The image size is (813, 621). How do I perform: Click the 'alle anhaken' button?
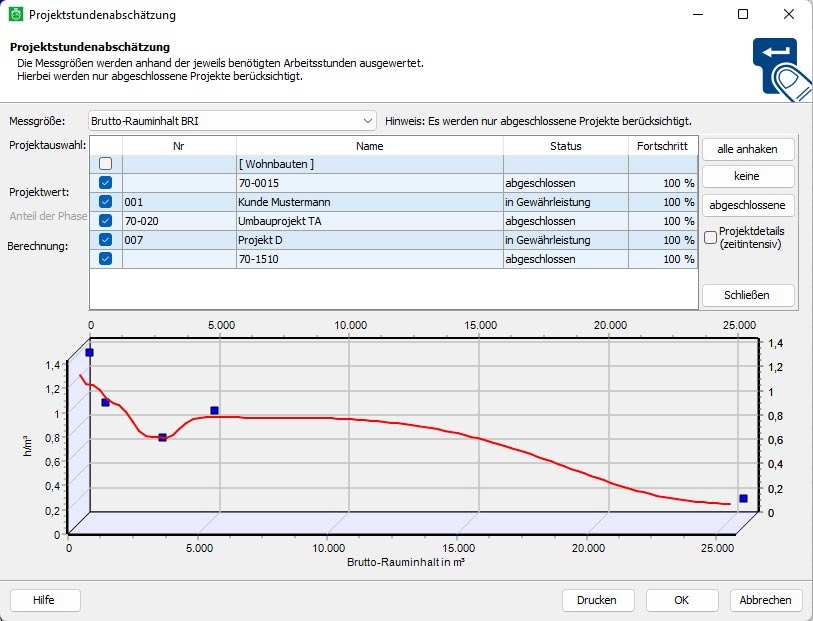(748, 149)
